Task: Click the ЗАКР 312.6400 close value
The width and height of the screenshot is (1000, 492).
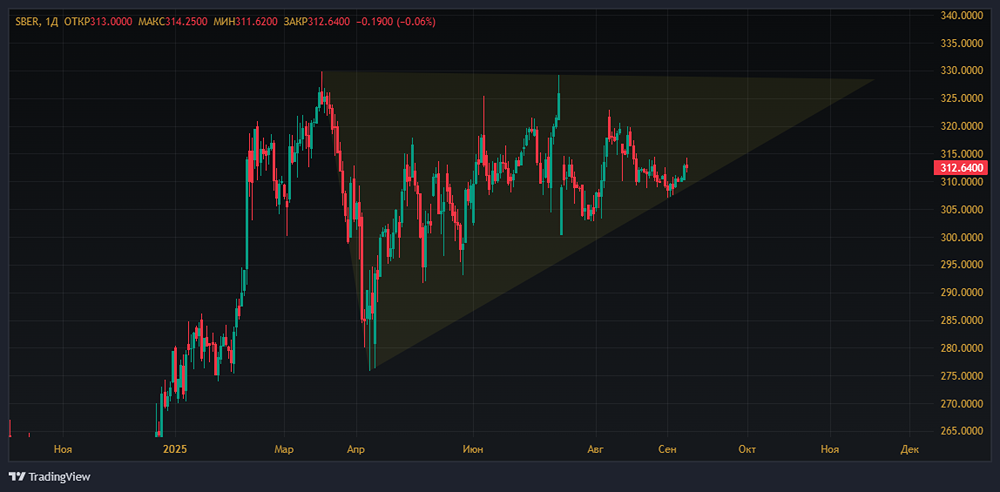Action: pos(316,22)
